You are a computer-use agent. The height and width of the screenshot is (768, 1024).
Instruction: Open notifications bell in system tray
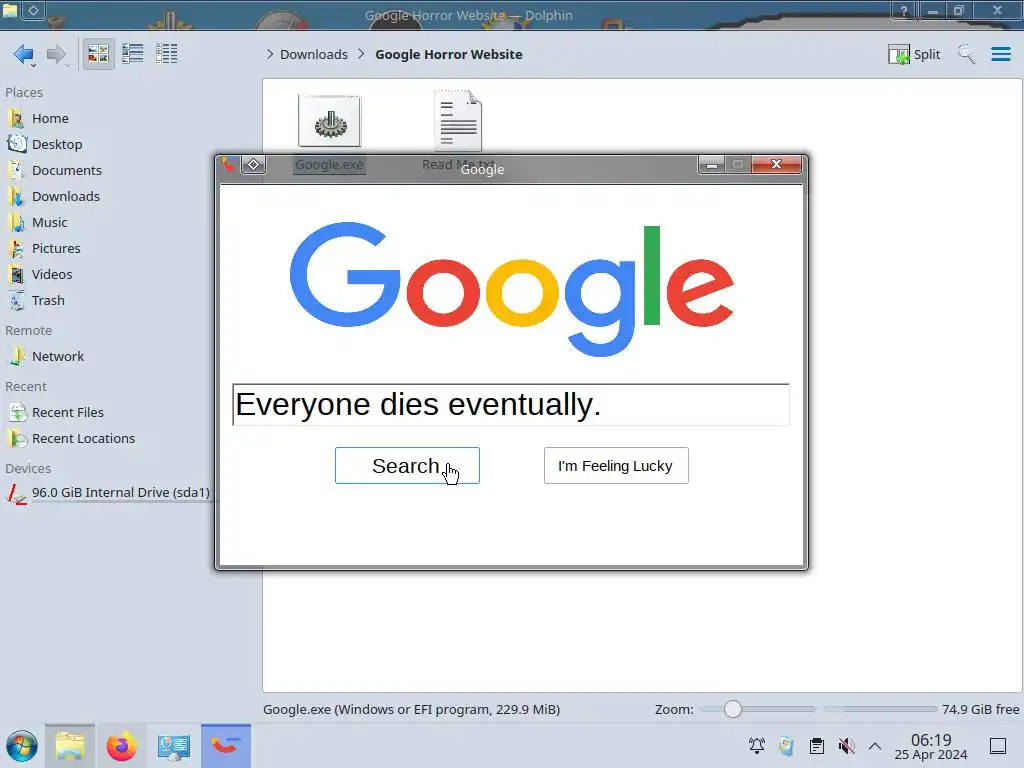[x=757, y=746]
